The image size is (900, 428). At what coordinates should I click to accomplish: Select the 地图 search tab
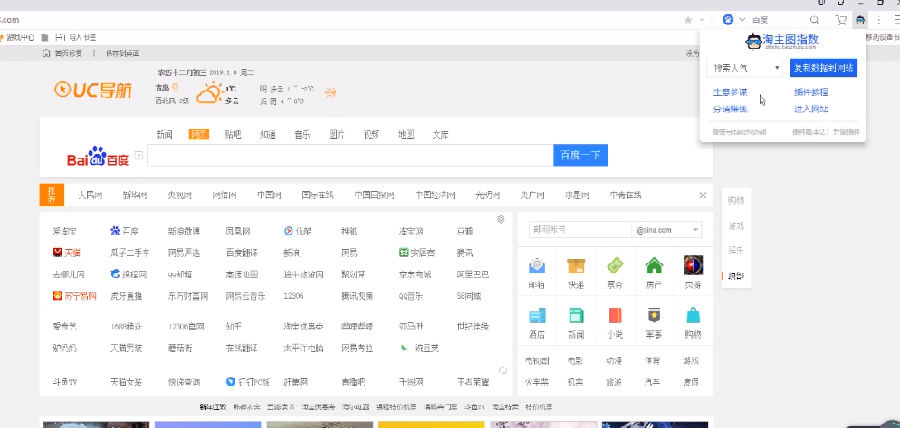tap(406, 135)
